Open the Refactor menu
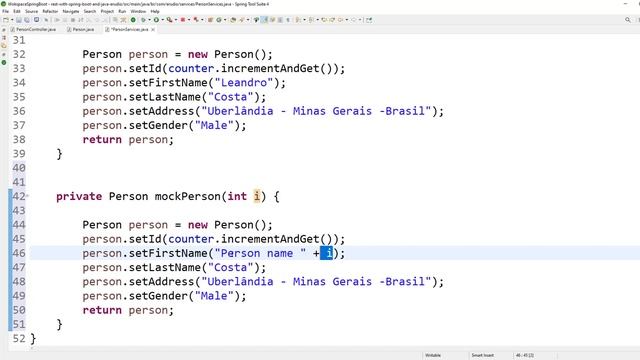This screenshot has width=640, height=360. (x=50, y=11)
